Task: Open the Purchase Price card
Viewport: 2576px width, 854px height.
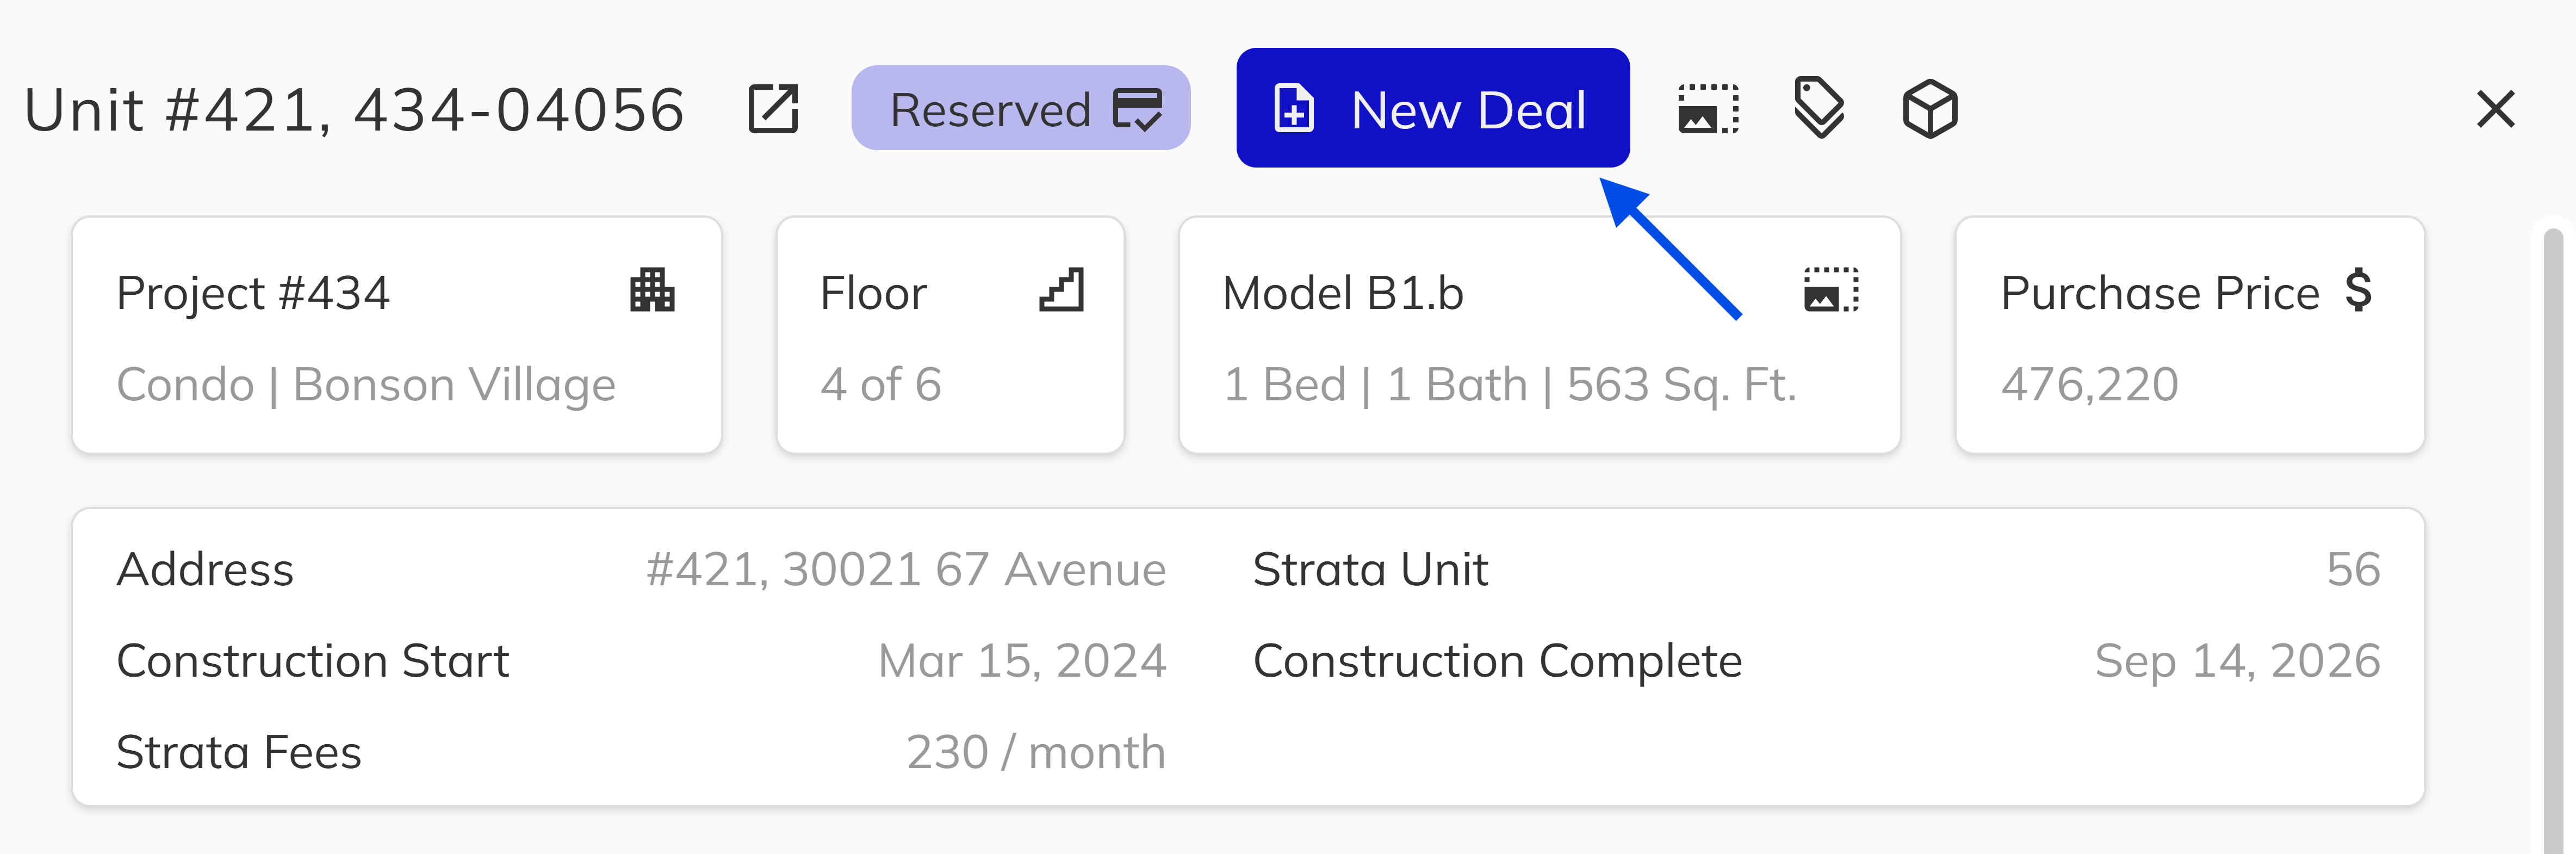Action: click(x=2189, y=335)
